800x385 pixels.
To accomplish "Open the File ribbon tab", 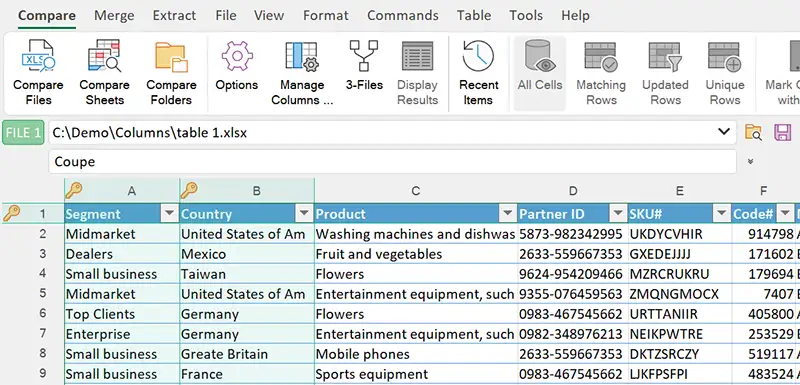I will point(226,16).
